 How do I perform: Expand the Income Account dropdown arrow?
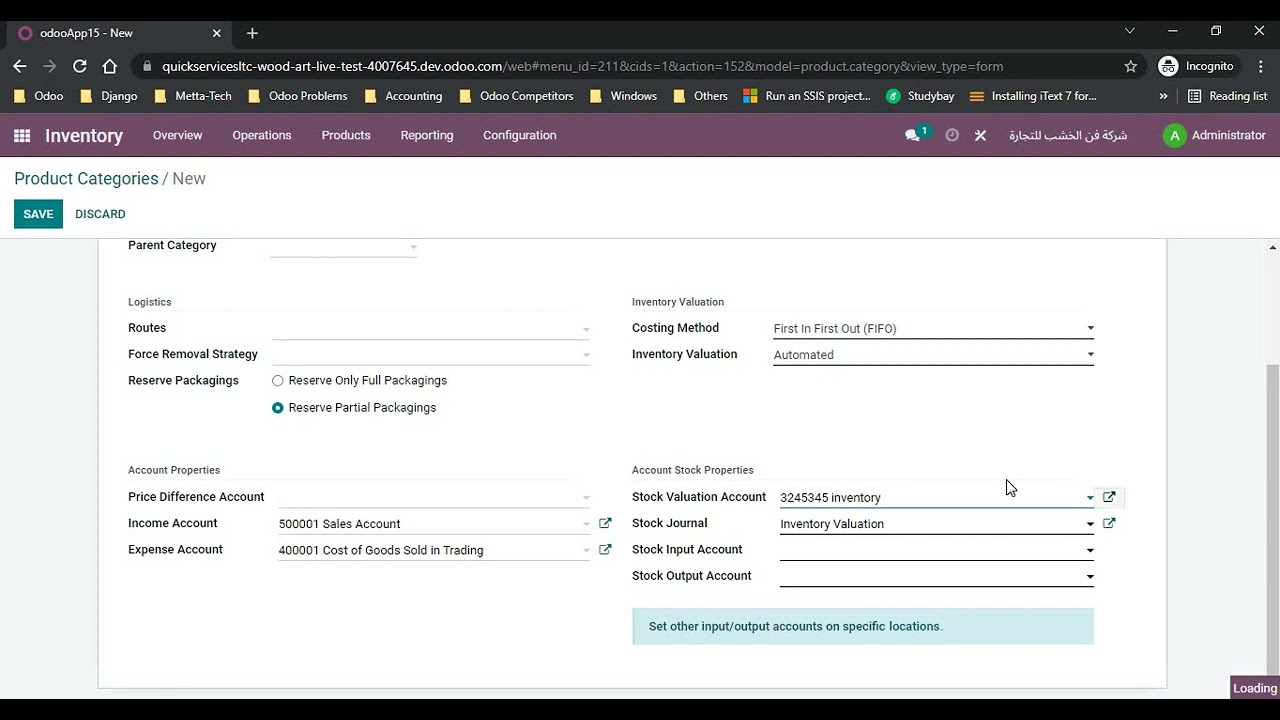586,524
